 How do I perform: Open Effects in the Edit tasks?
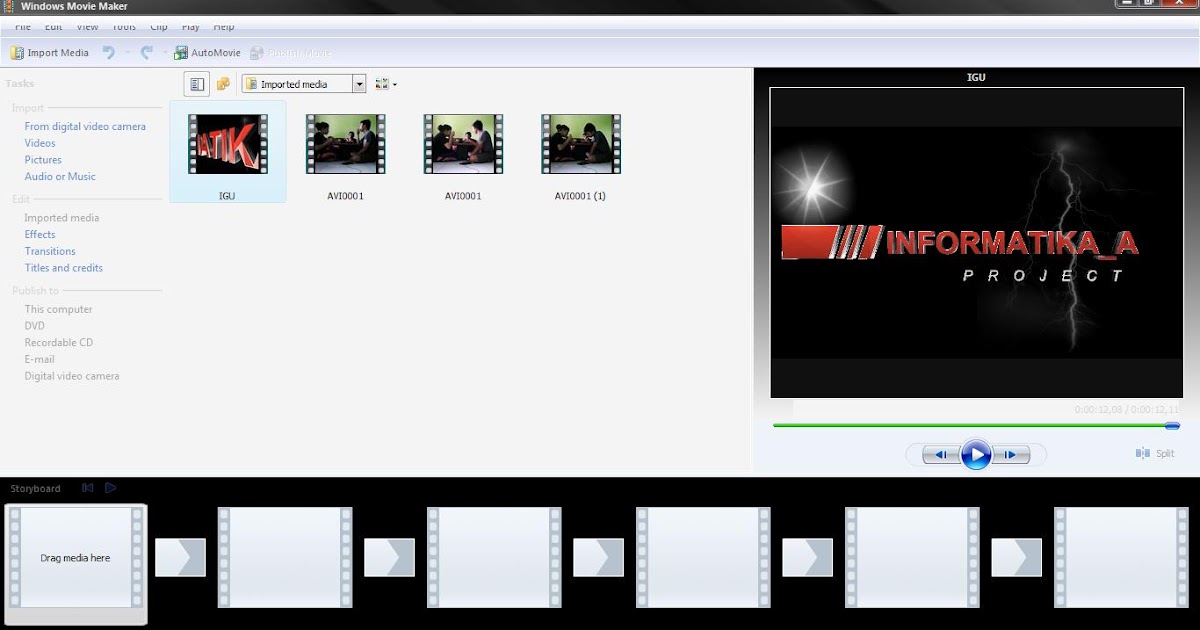click(x=40, y=234)
